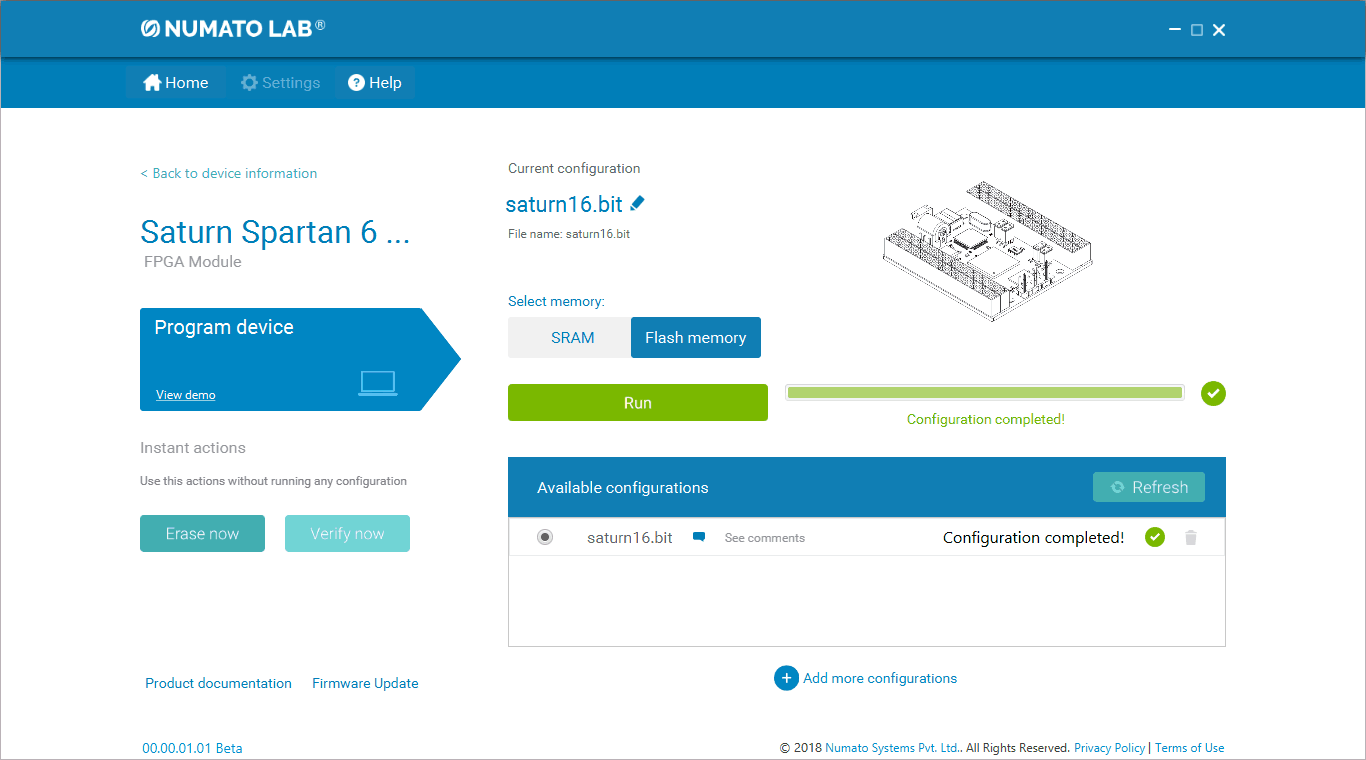This screenshot has height=760, width=1366.
Task: Click the FPGA board illustration
Action: pos(987,250)
